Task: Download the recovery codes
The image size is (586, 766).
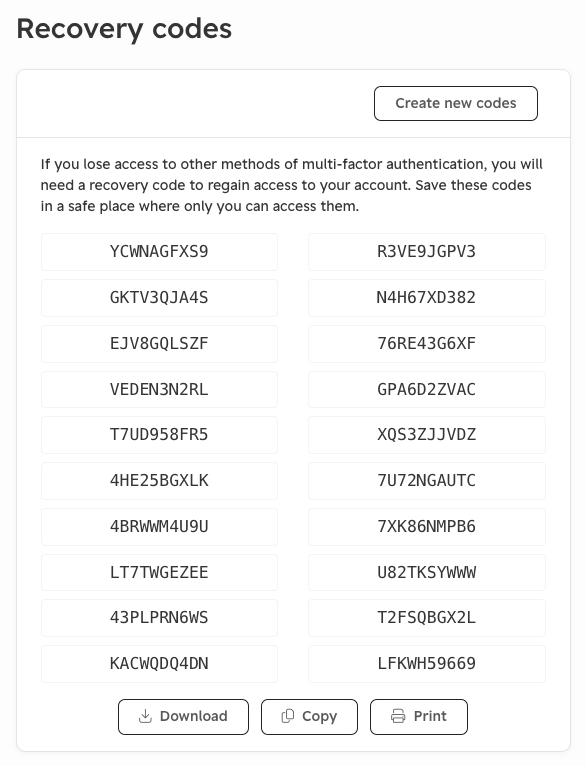Action: [x=183, y=717]
